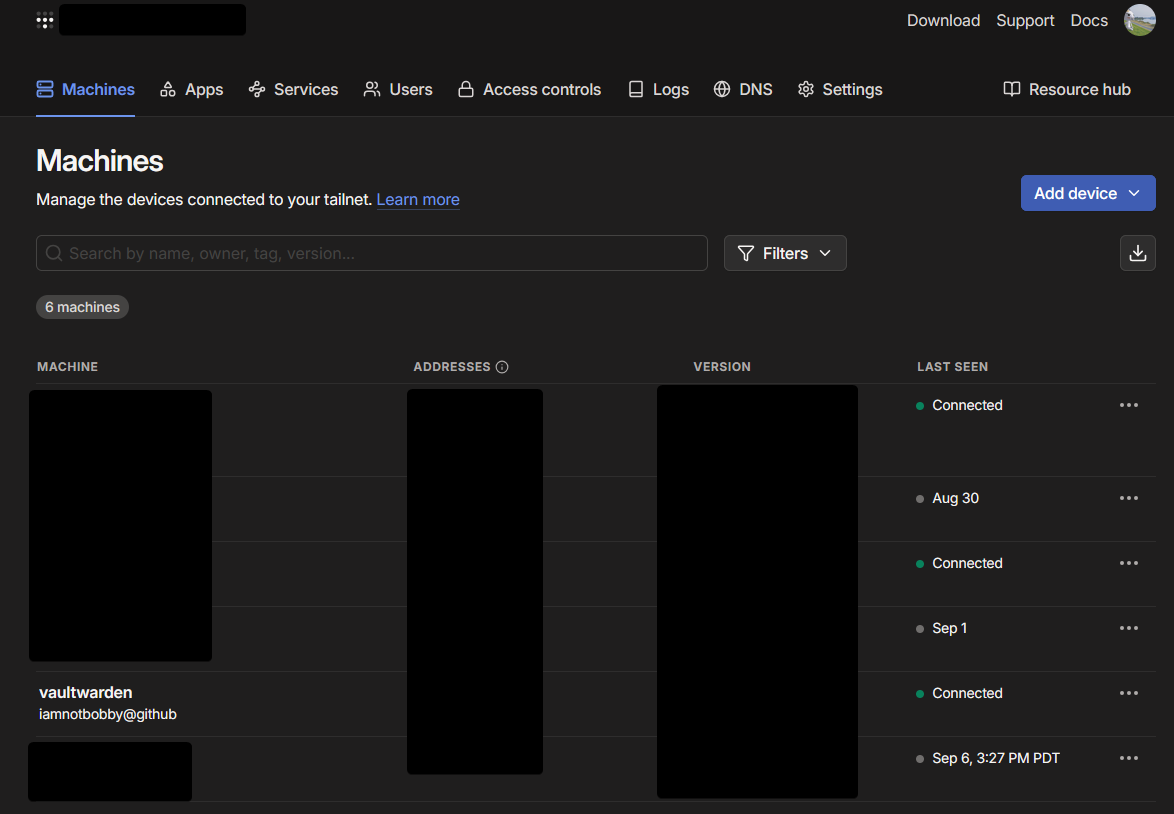
Task: Go to the Services tab
Action: pos(293,89)
